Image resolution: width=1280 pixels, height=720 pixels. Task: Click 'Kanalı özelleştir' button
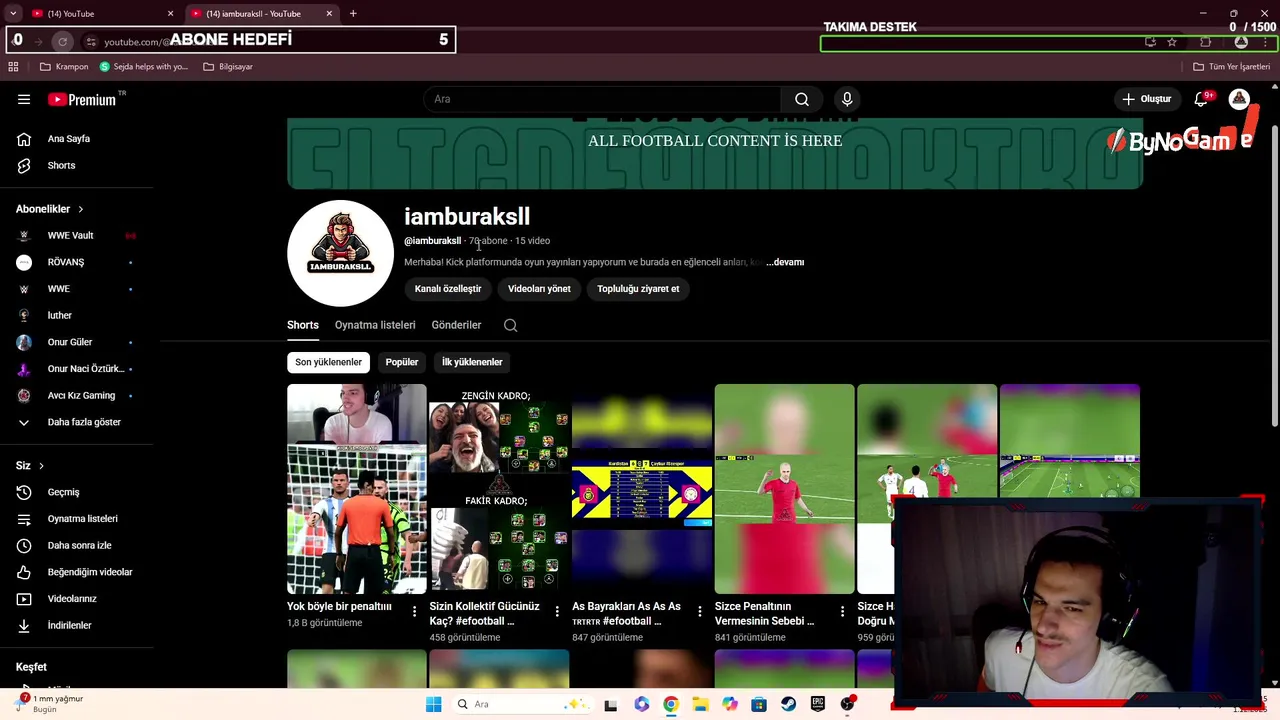(448, 289)
